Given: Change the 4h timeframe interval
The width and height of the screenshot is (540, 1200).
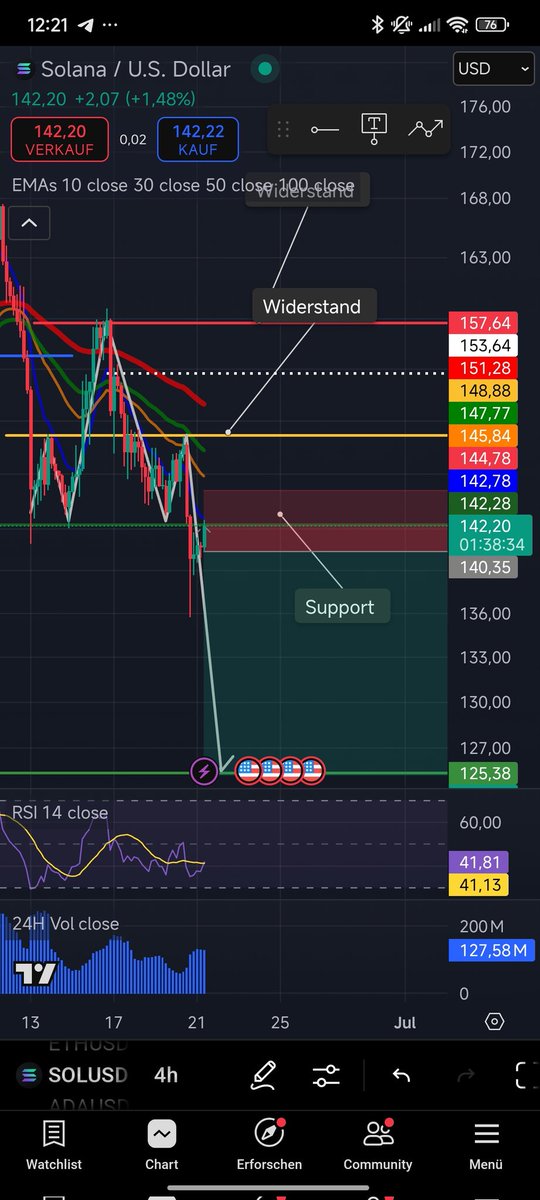Looking at the screenshot, I should [166, 1075].
